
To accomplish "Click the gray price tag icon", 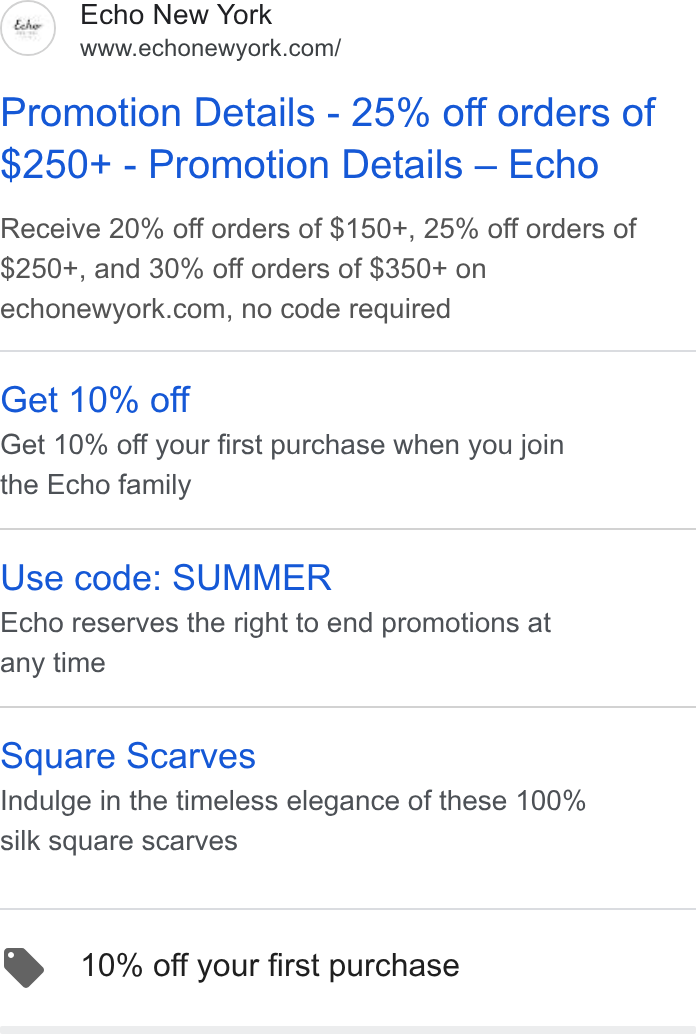I will click(24, 967).
